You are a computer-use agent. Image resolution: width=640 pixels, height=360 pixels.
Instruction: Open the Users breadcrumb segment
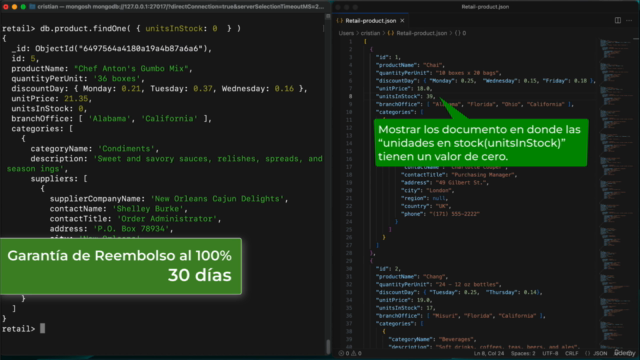click(346, 33)
